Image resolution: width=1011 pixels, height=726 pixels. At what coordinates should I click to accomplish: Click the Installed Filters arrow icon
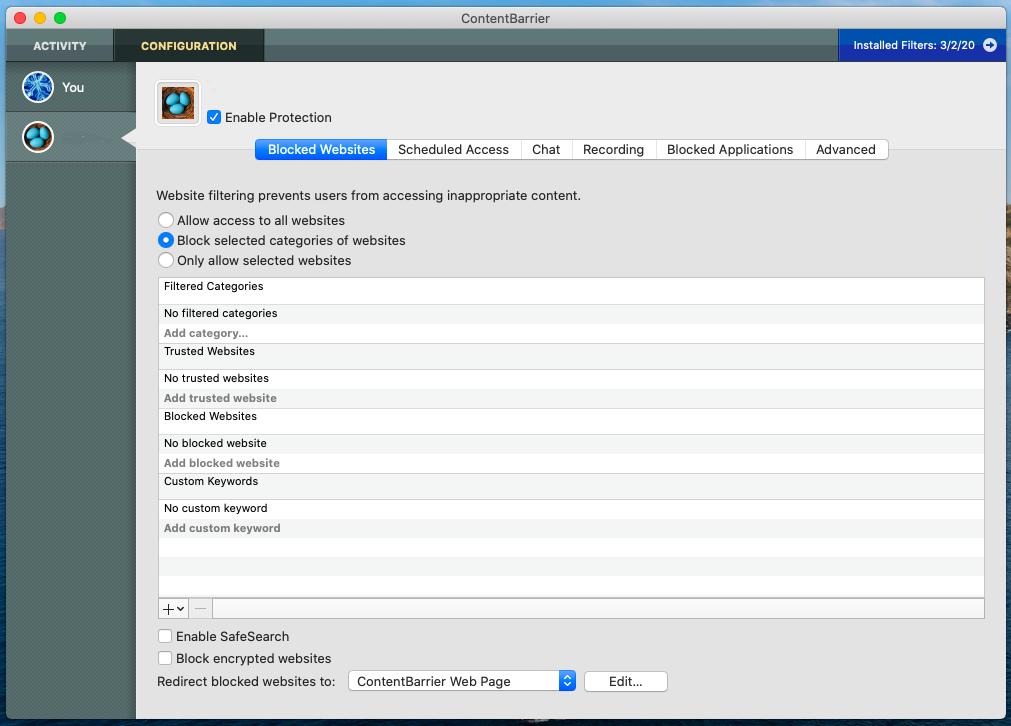coord(990,45)
